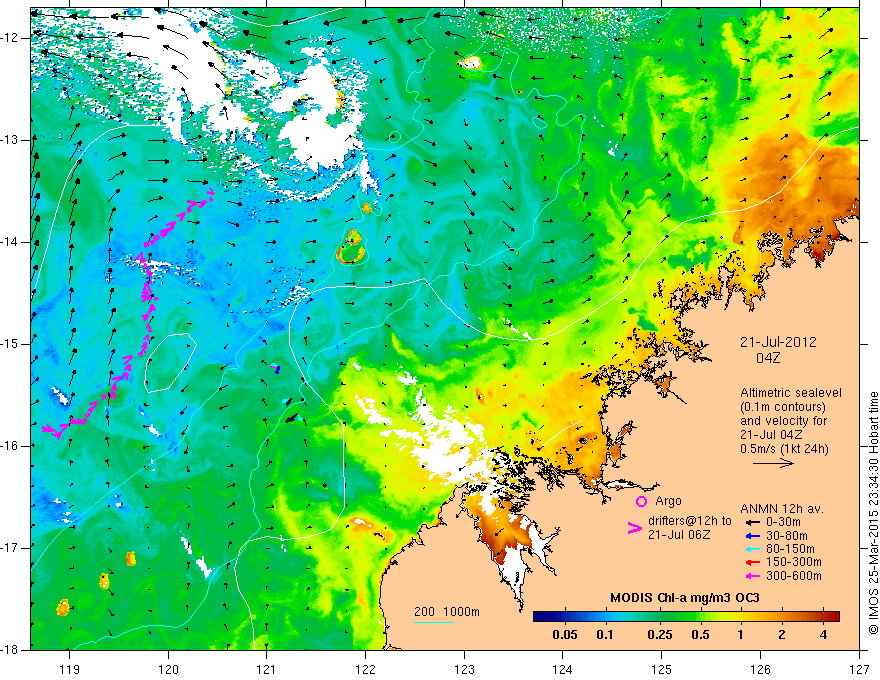880x680 pixels.
Task: Click the magenta 300-600m arrow legend icon
Action: (753, 576)
